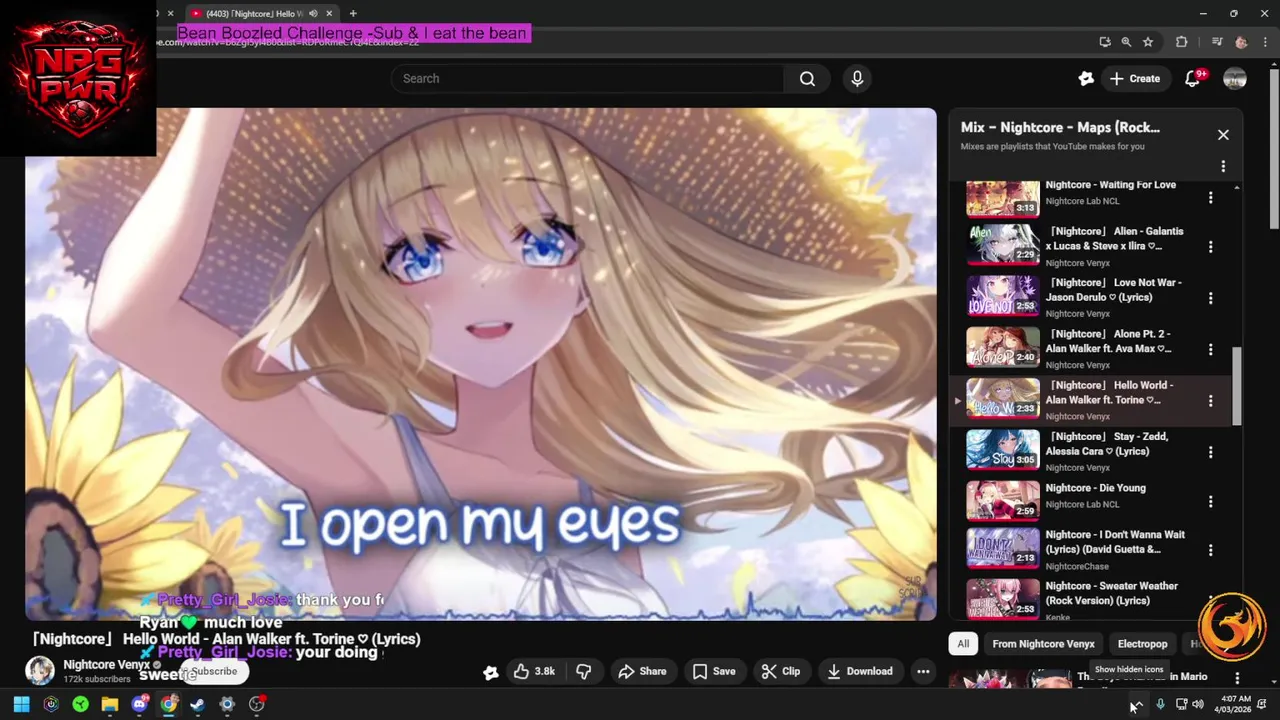The image size is (1280, 720).
Task: Open Discord from the taskbar
Action: pos(139,704)
